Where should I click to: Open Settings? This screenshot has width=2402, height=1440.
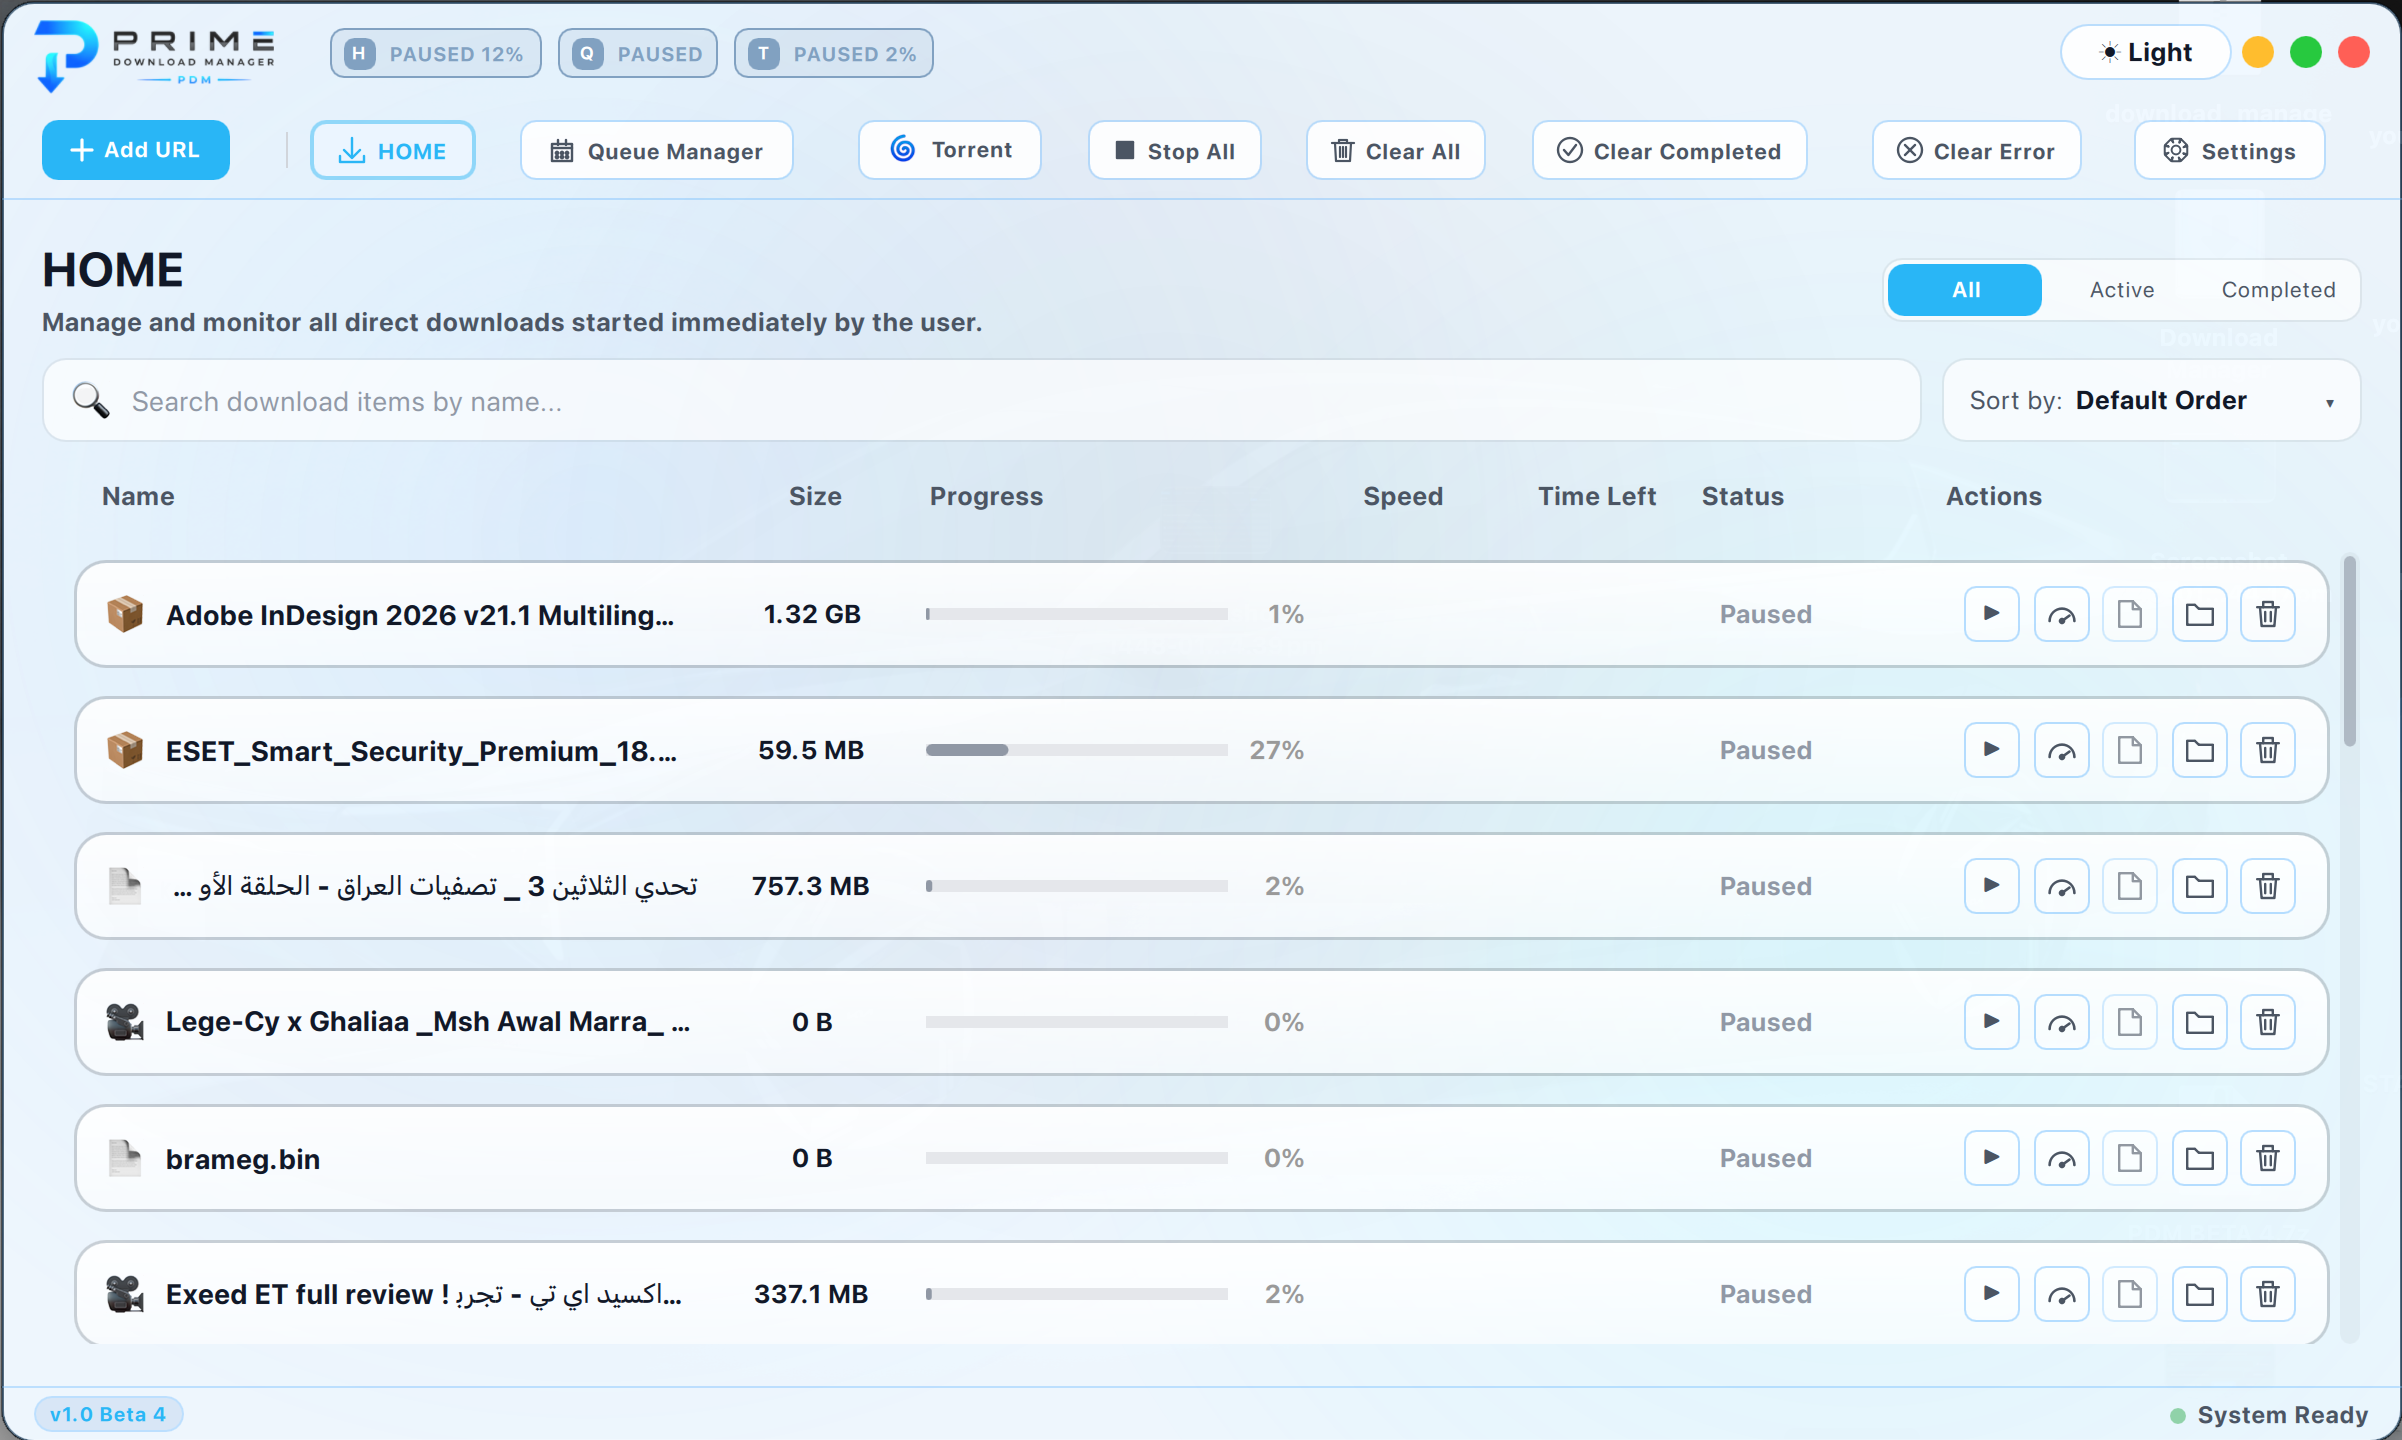coord(2229,151)
